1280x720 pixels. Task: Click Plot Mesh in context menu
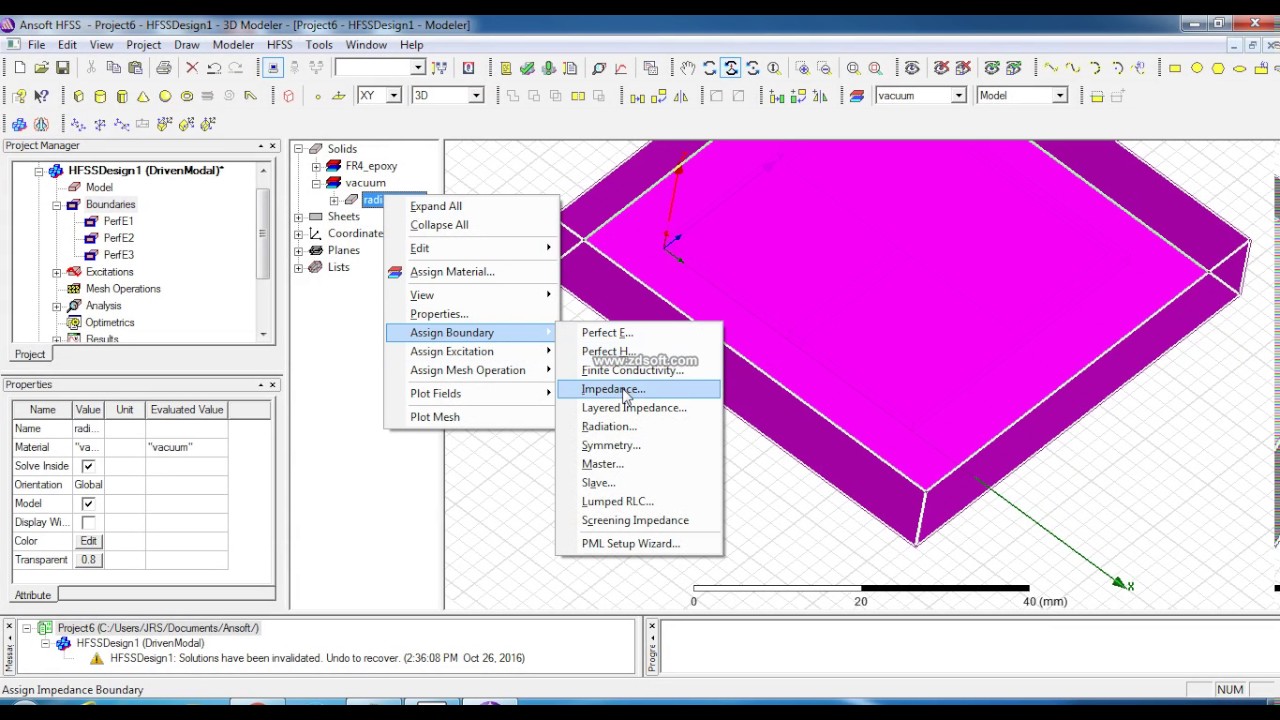point(470,417)
